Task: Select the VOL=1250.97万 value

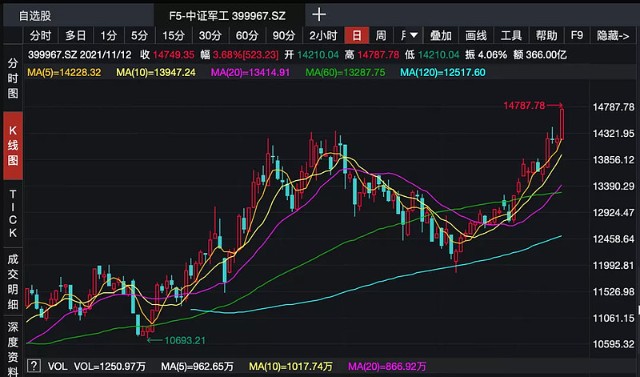Action: [x=109, y=366]
